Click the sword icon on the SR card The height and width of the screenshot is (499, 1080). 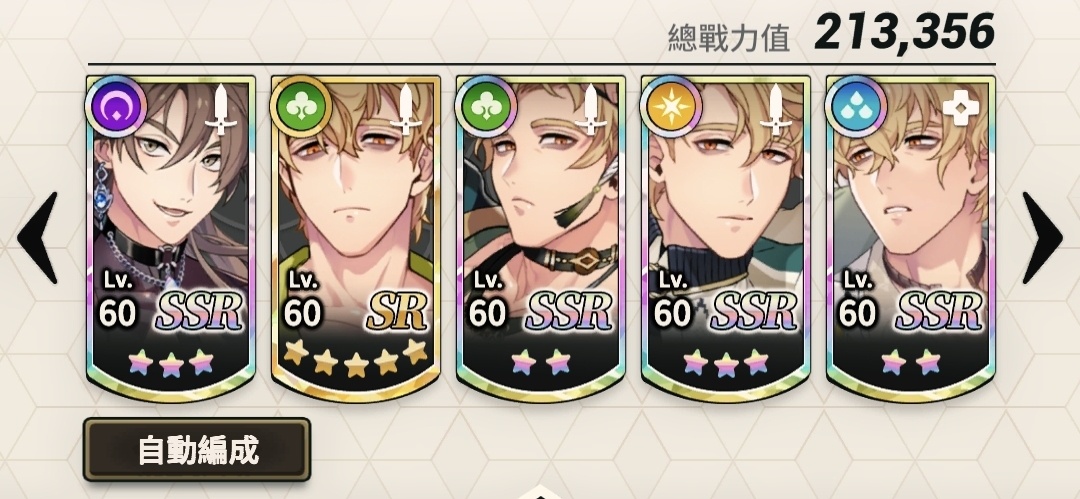tap(406, 109)
